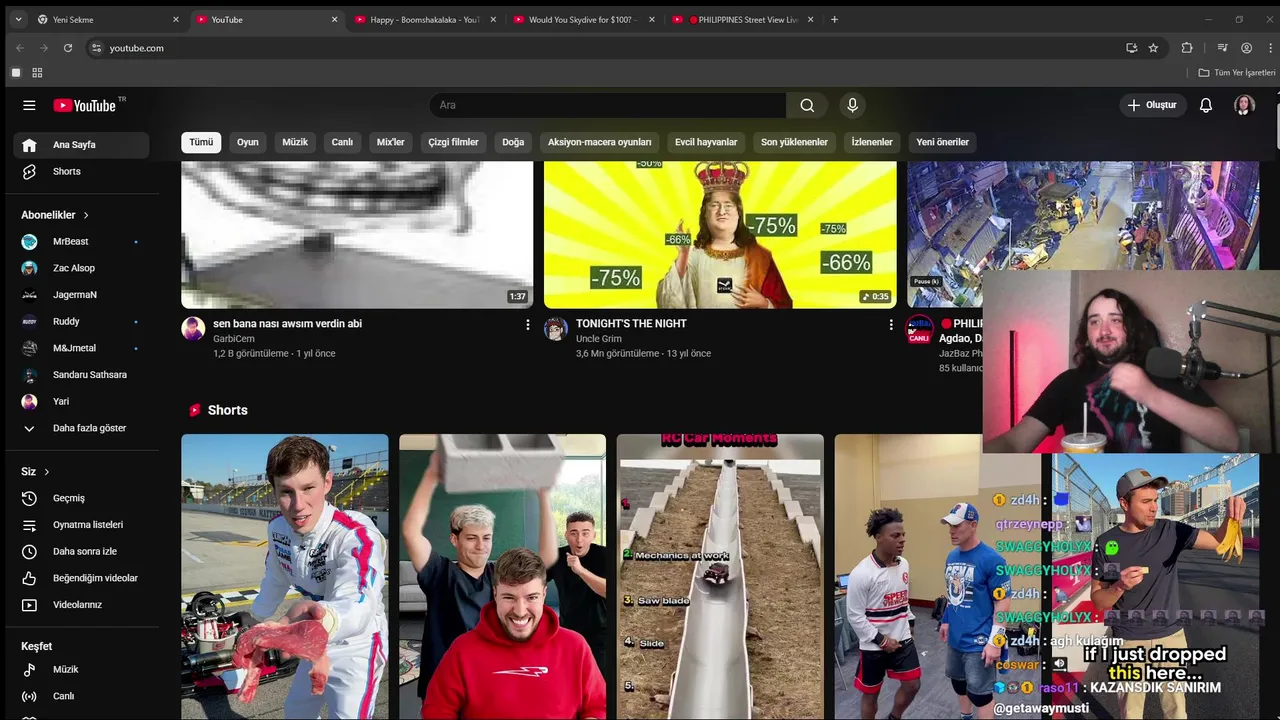Open M&Jmetal subscription channel
The image size is (1280, 720).
[x=81, y=348]
